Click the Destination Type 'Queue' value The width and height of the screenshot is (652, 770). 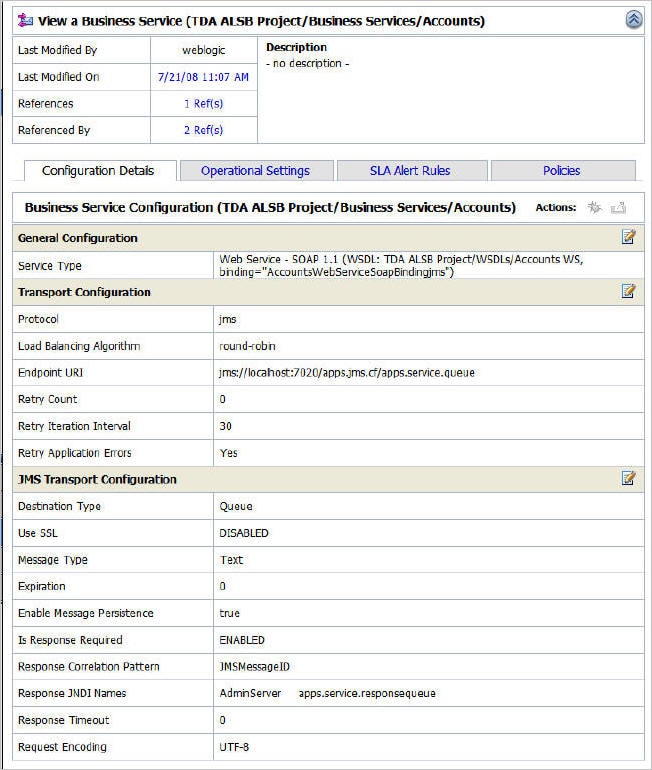[x=236, y=506]
